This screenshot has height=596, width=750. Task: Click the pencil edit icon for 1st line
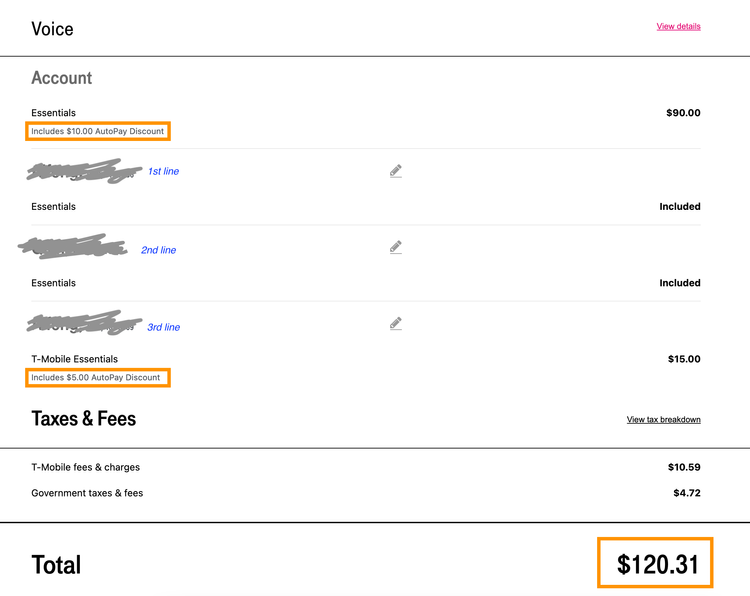(x=396, y=171)
